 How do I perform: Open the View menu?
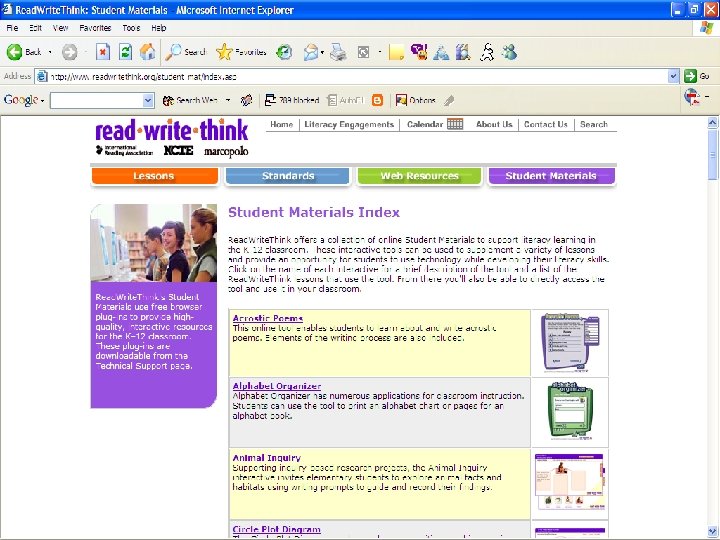(60, 28)
